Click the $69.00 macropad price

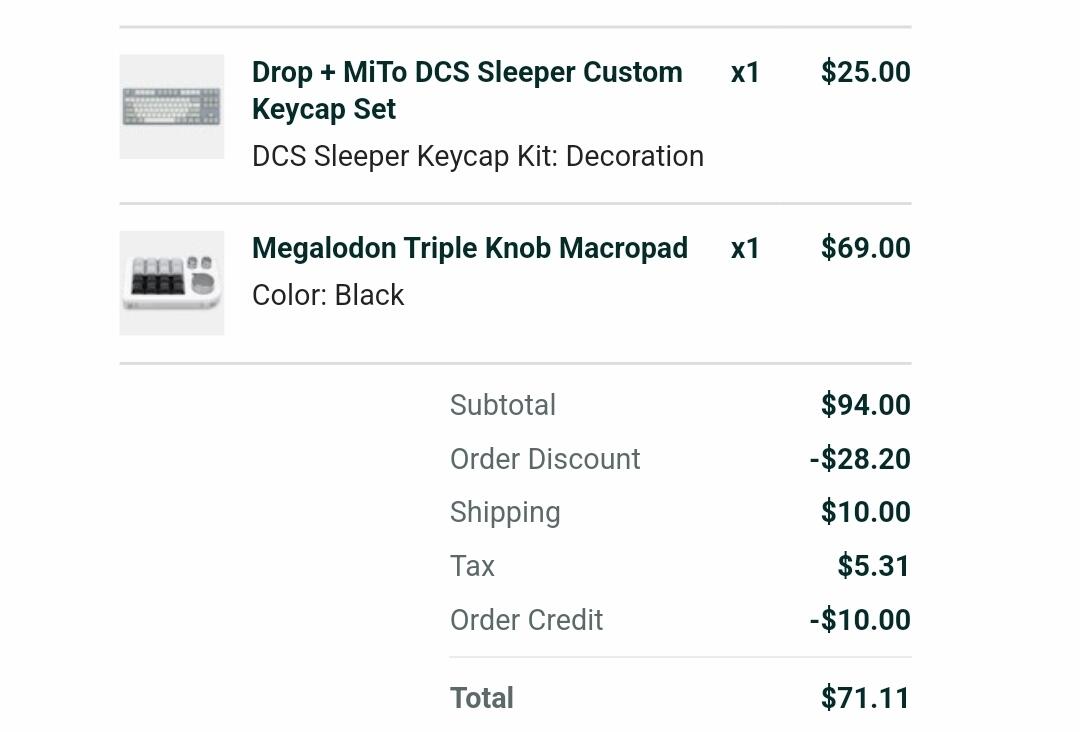coord(866,248)
